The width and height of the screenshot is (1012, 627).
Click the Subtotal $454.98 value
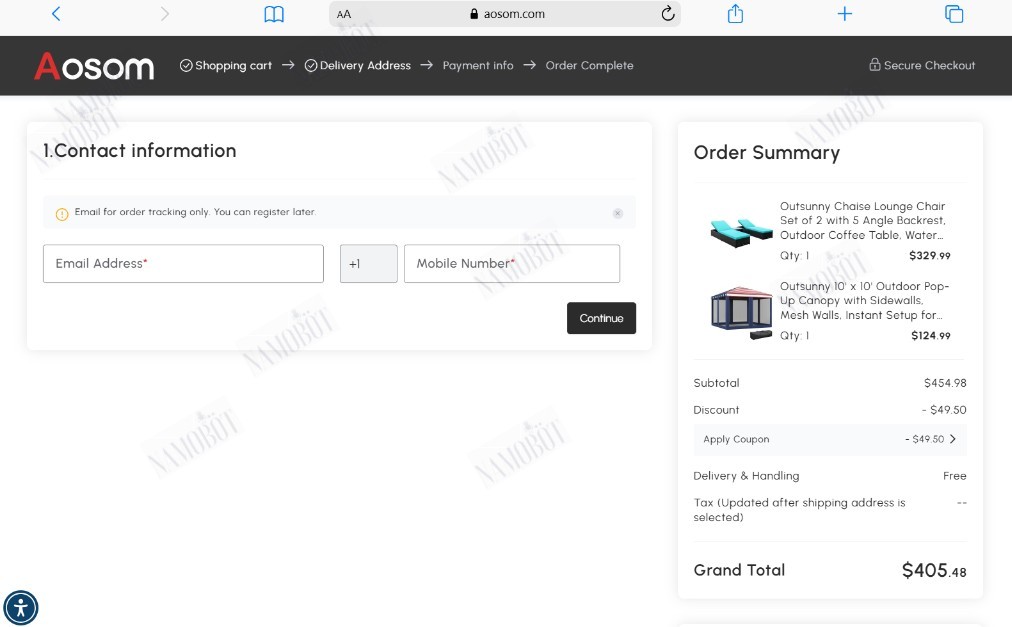pyautogui.click(x=945, y=383)
